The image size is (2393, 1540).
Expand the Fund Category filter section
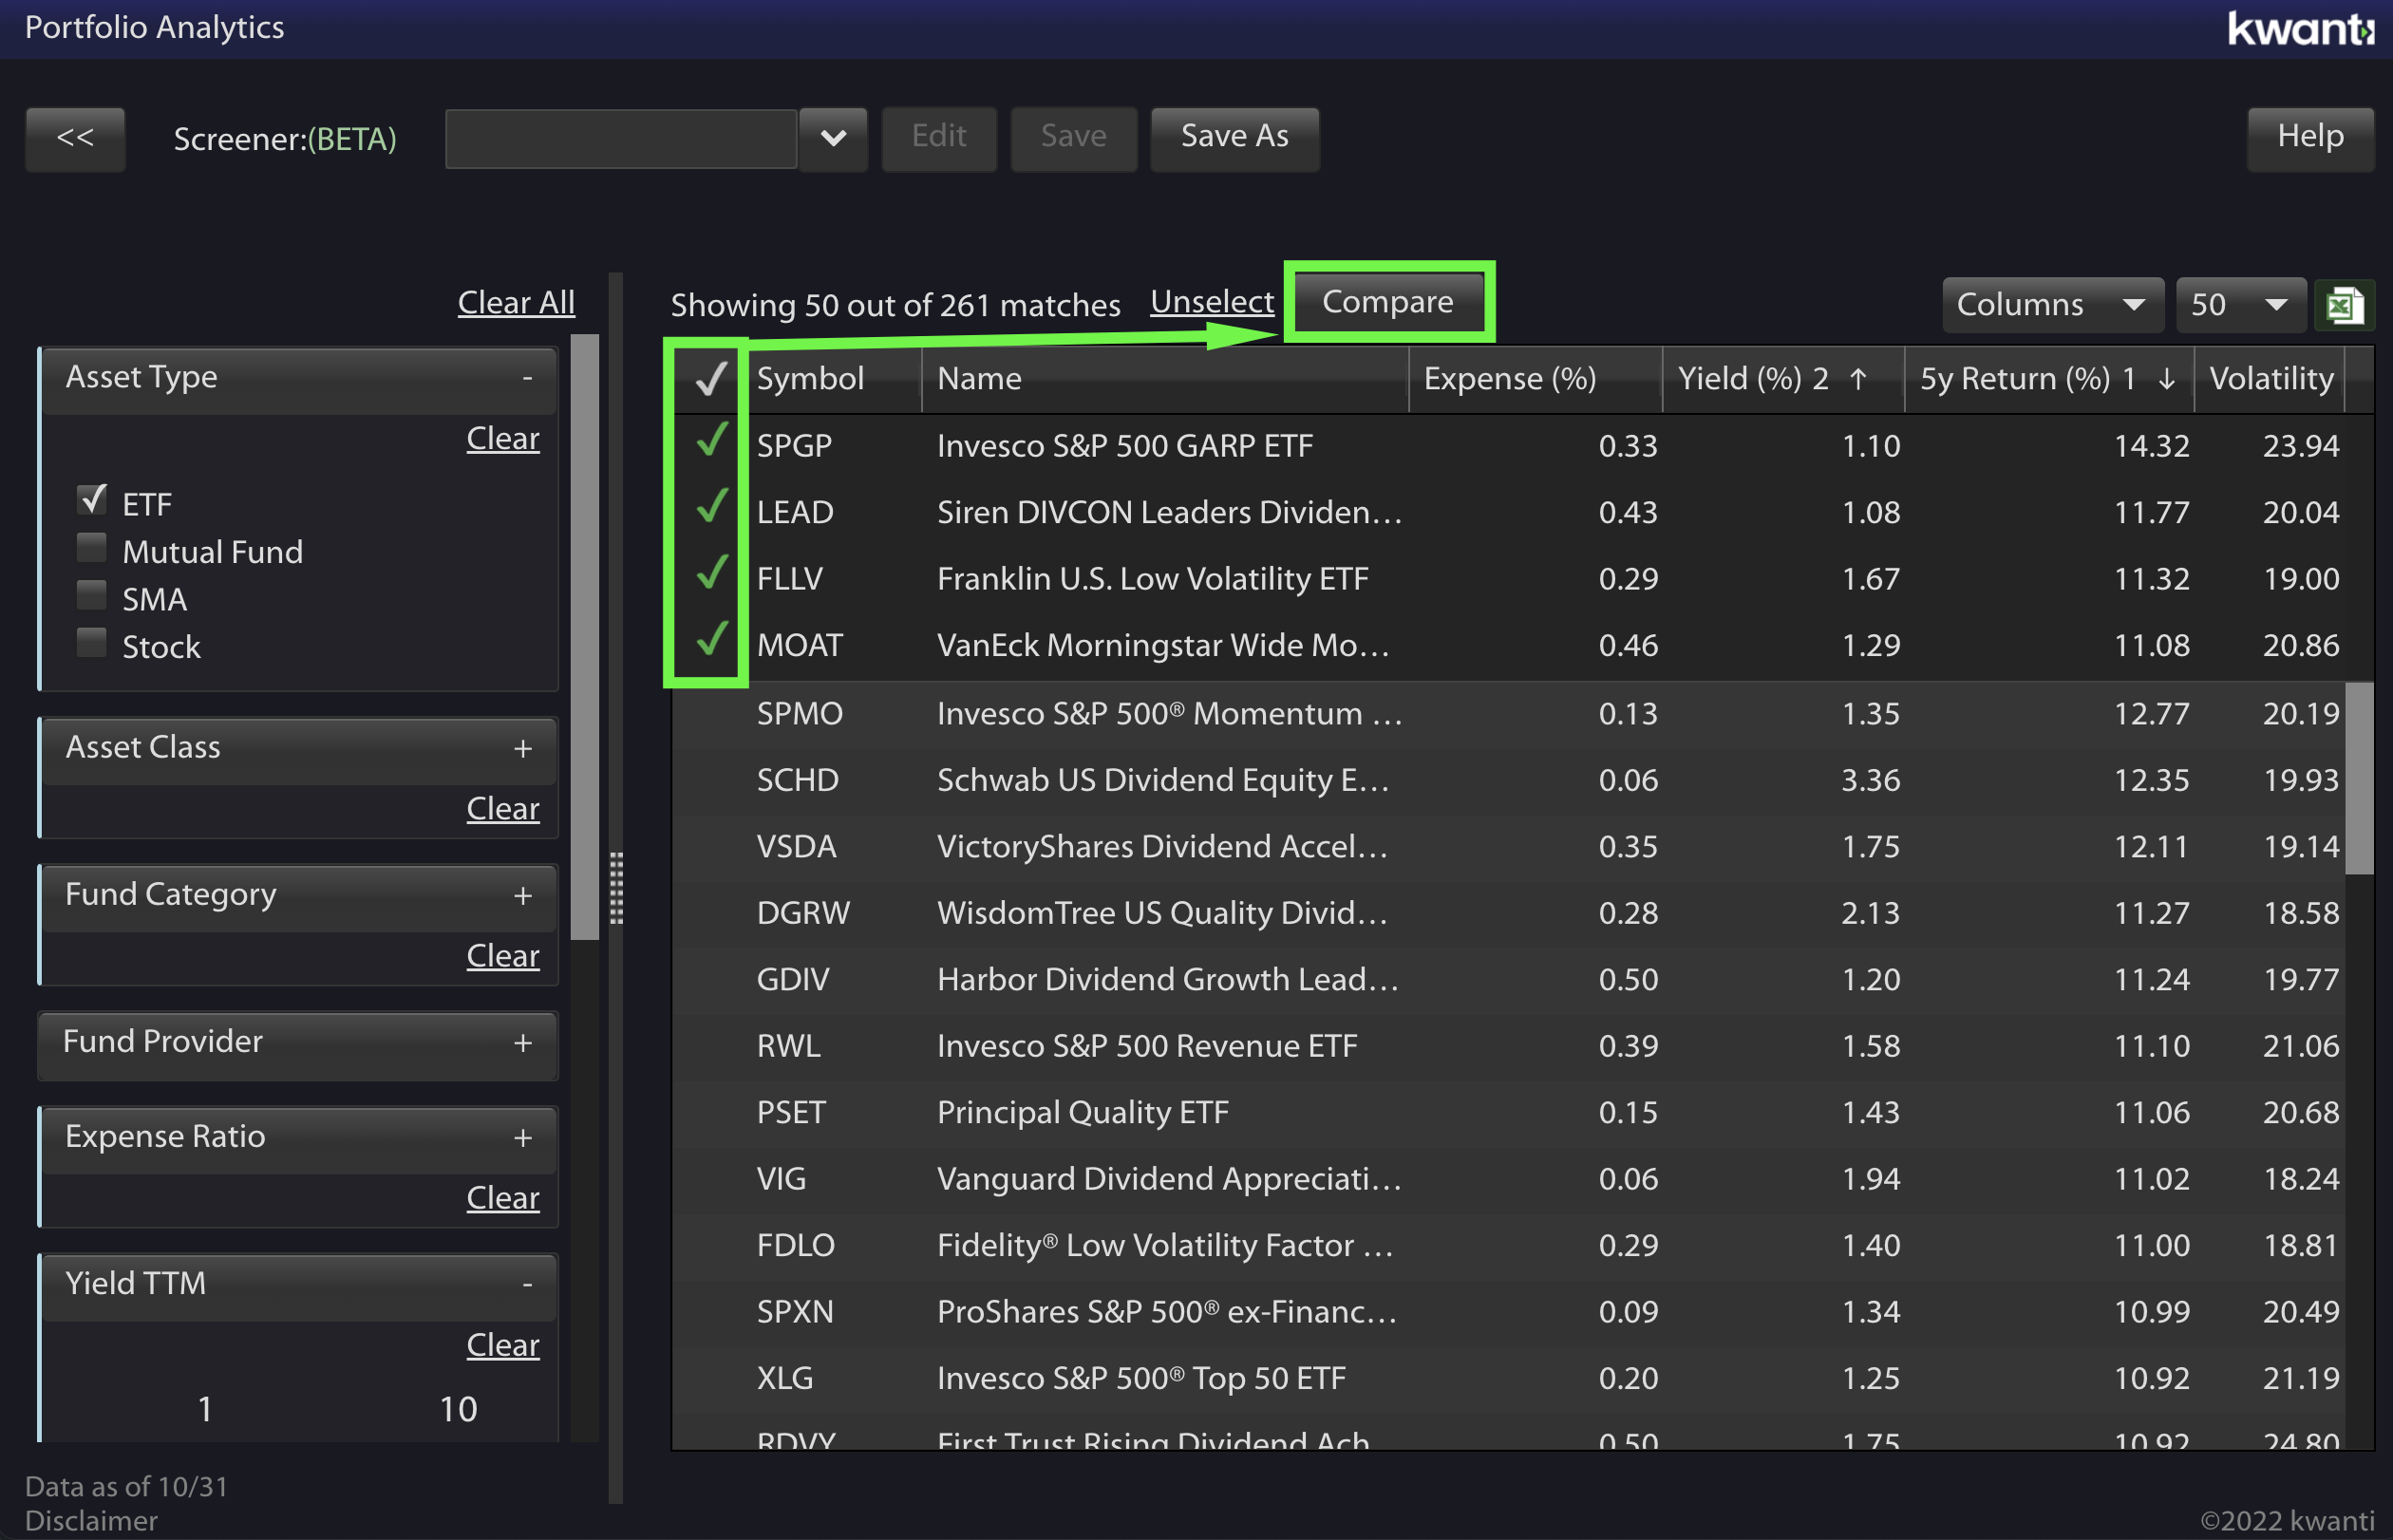(523, 896)
